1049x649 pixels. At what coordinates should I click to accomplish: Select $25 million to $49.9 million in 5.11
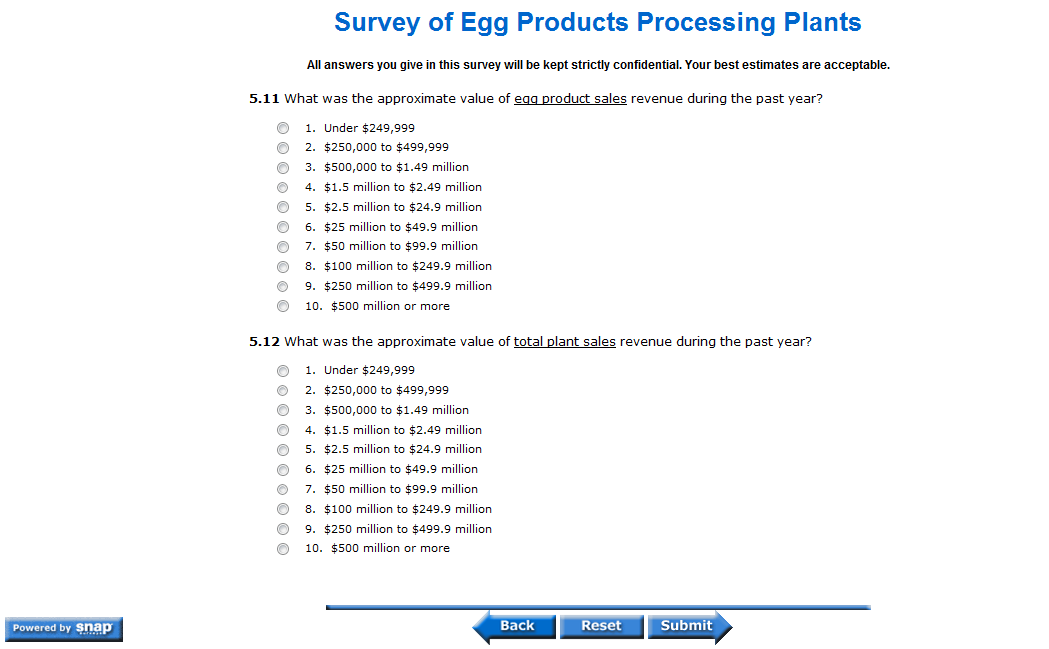(x=283, y=227)
